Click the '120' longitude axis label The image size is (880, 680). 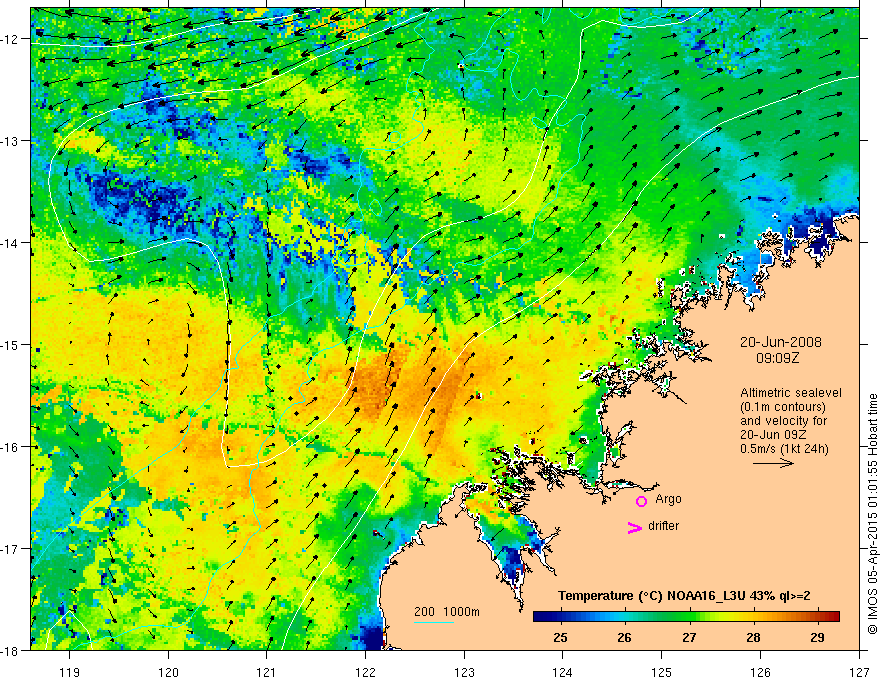tap(168, 672)
